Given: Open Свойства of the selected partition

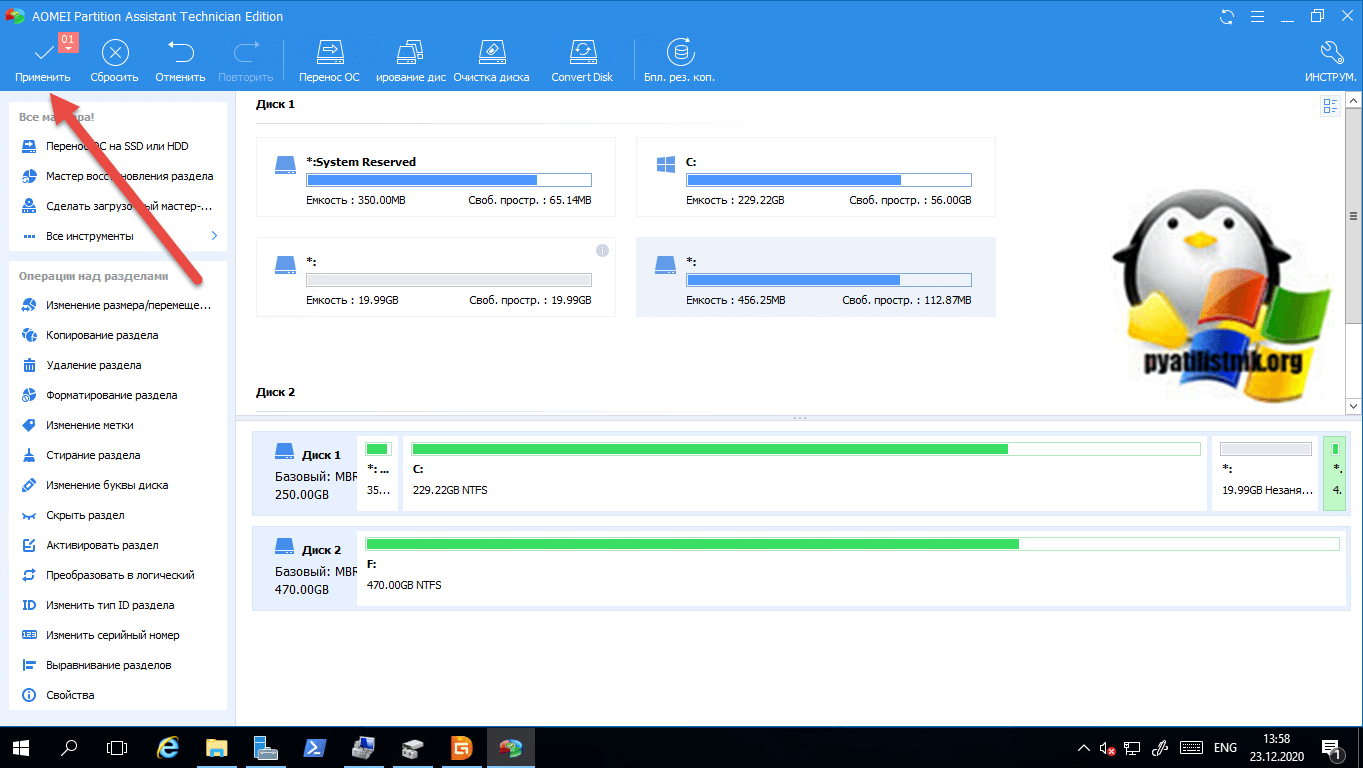Looking at the screenshot, I should (x=70, y=695).
